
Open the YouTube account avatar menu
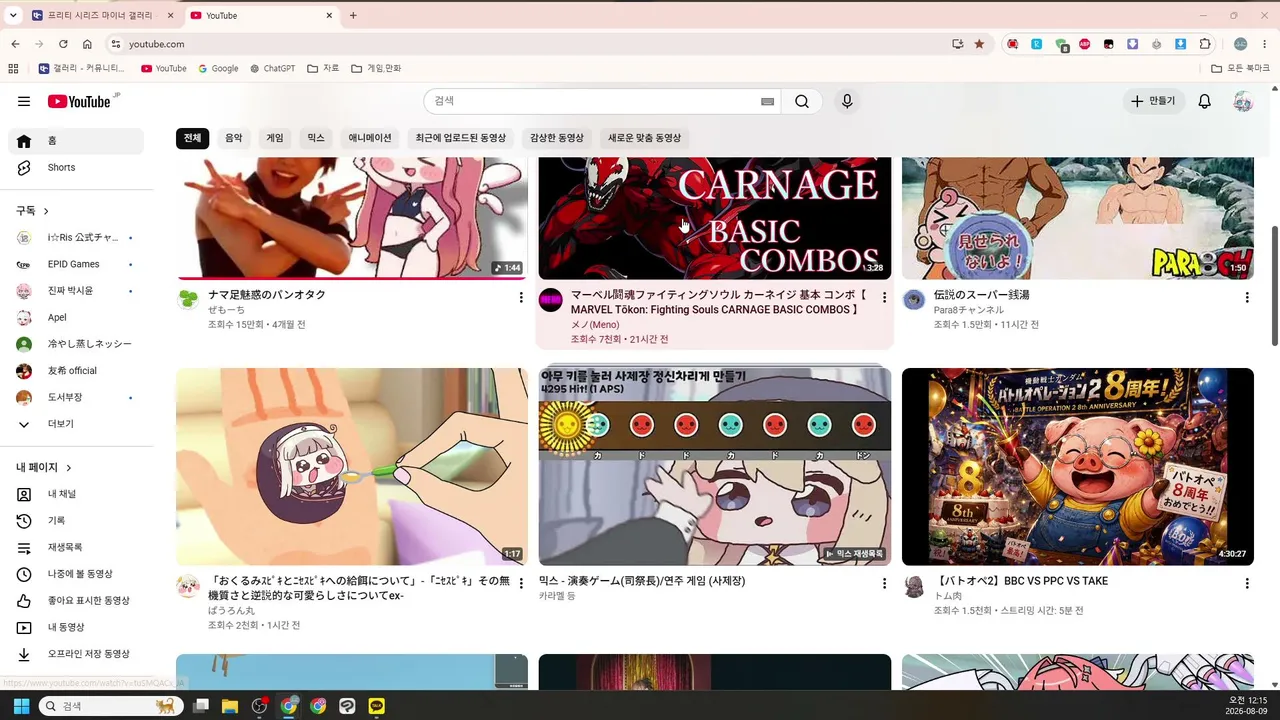pyautogui.click(x=1243, y=101)
